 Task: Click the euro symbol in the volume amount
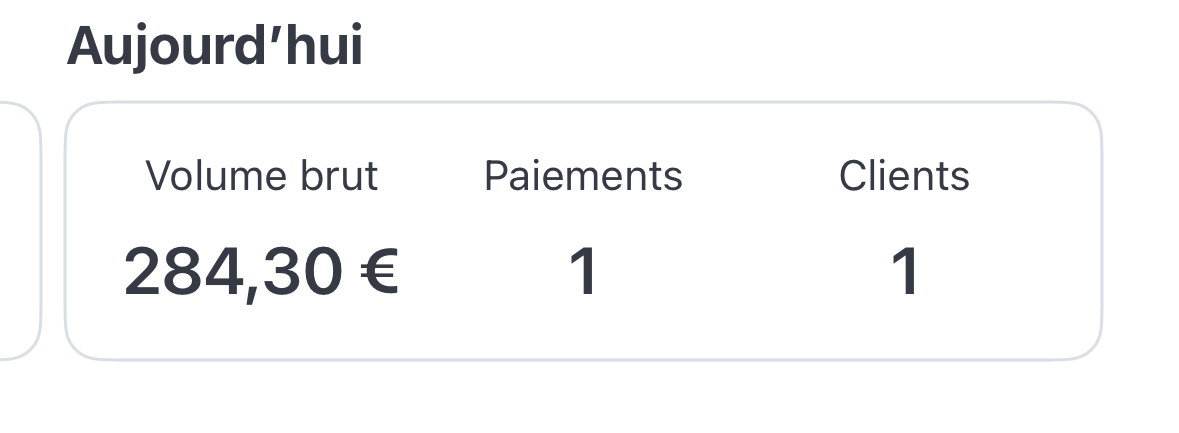point(378,272)
